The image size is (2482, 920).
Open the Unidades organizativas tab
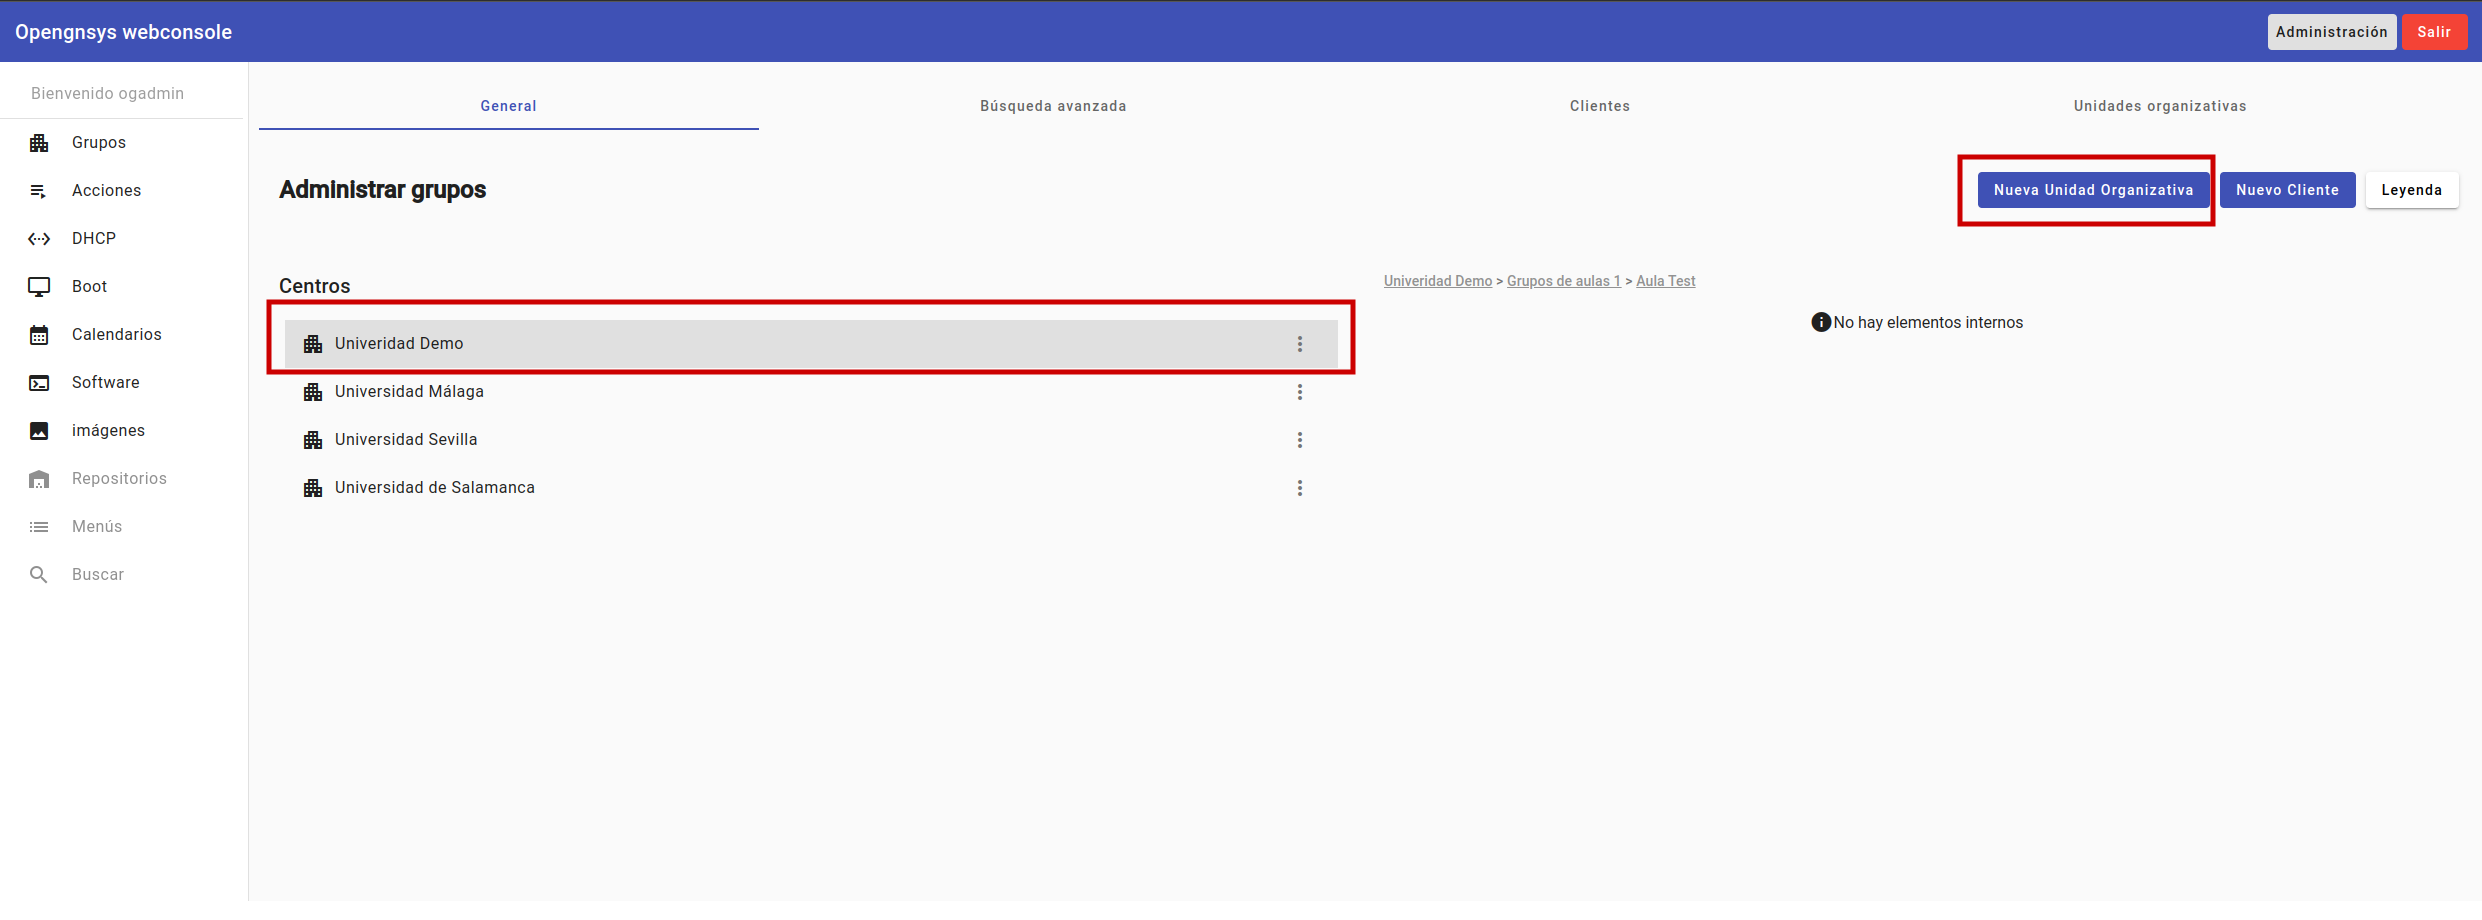coord(2159,106)
